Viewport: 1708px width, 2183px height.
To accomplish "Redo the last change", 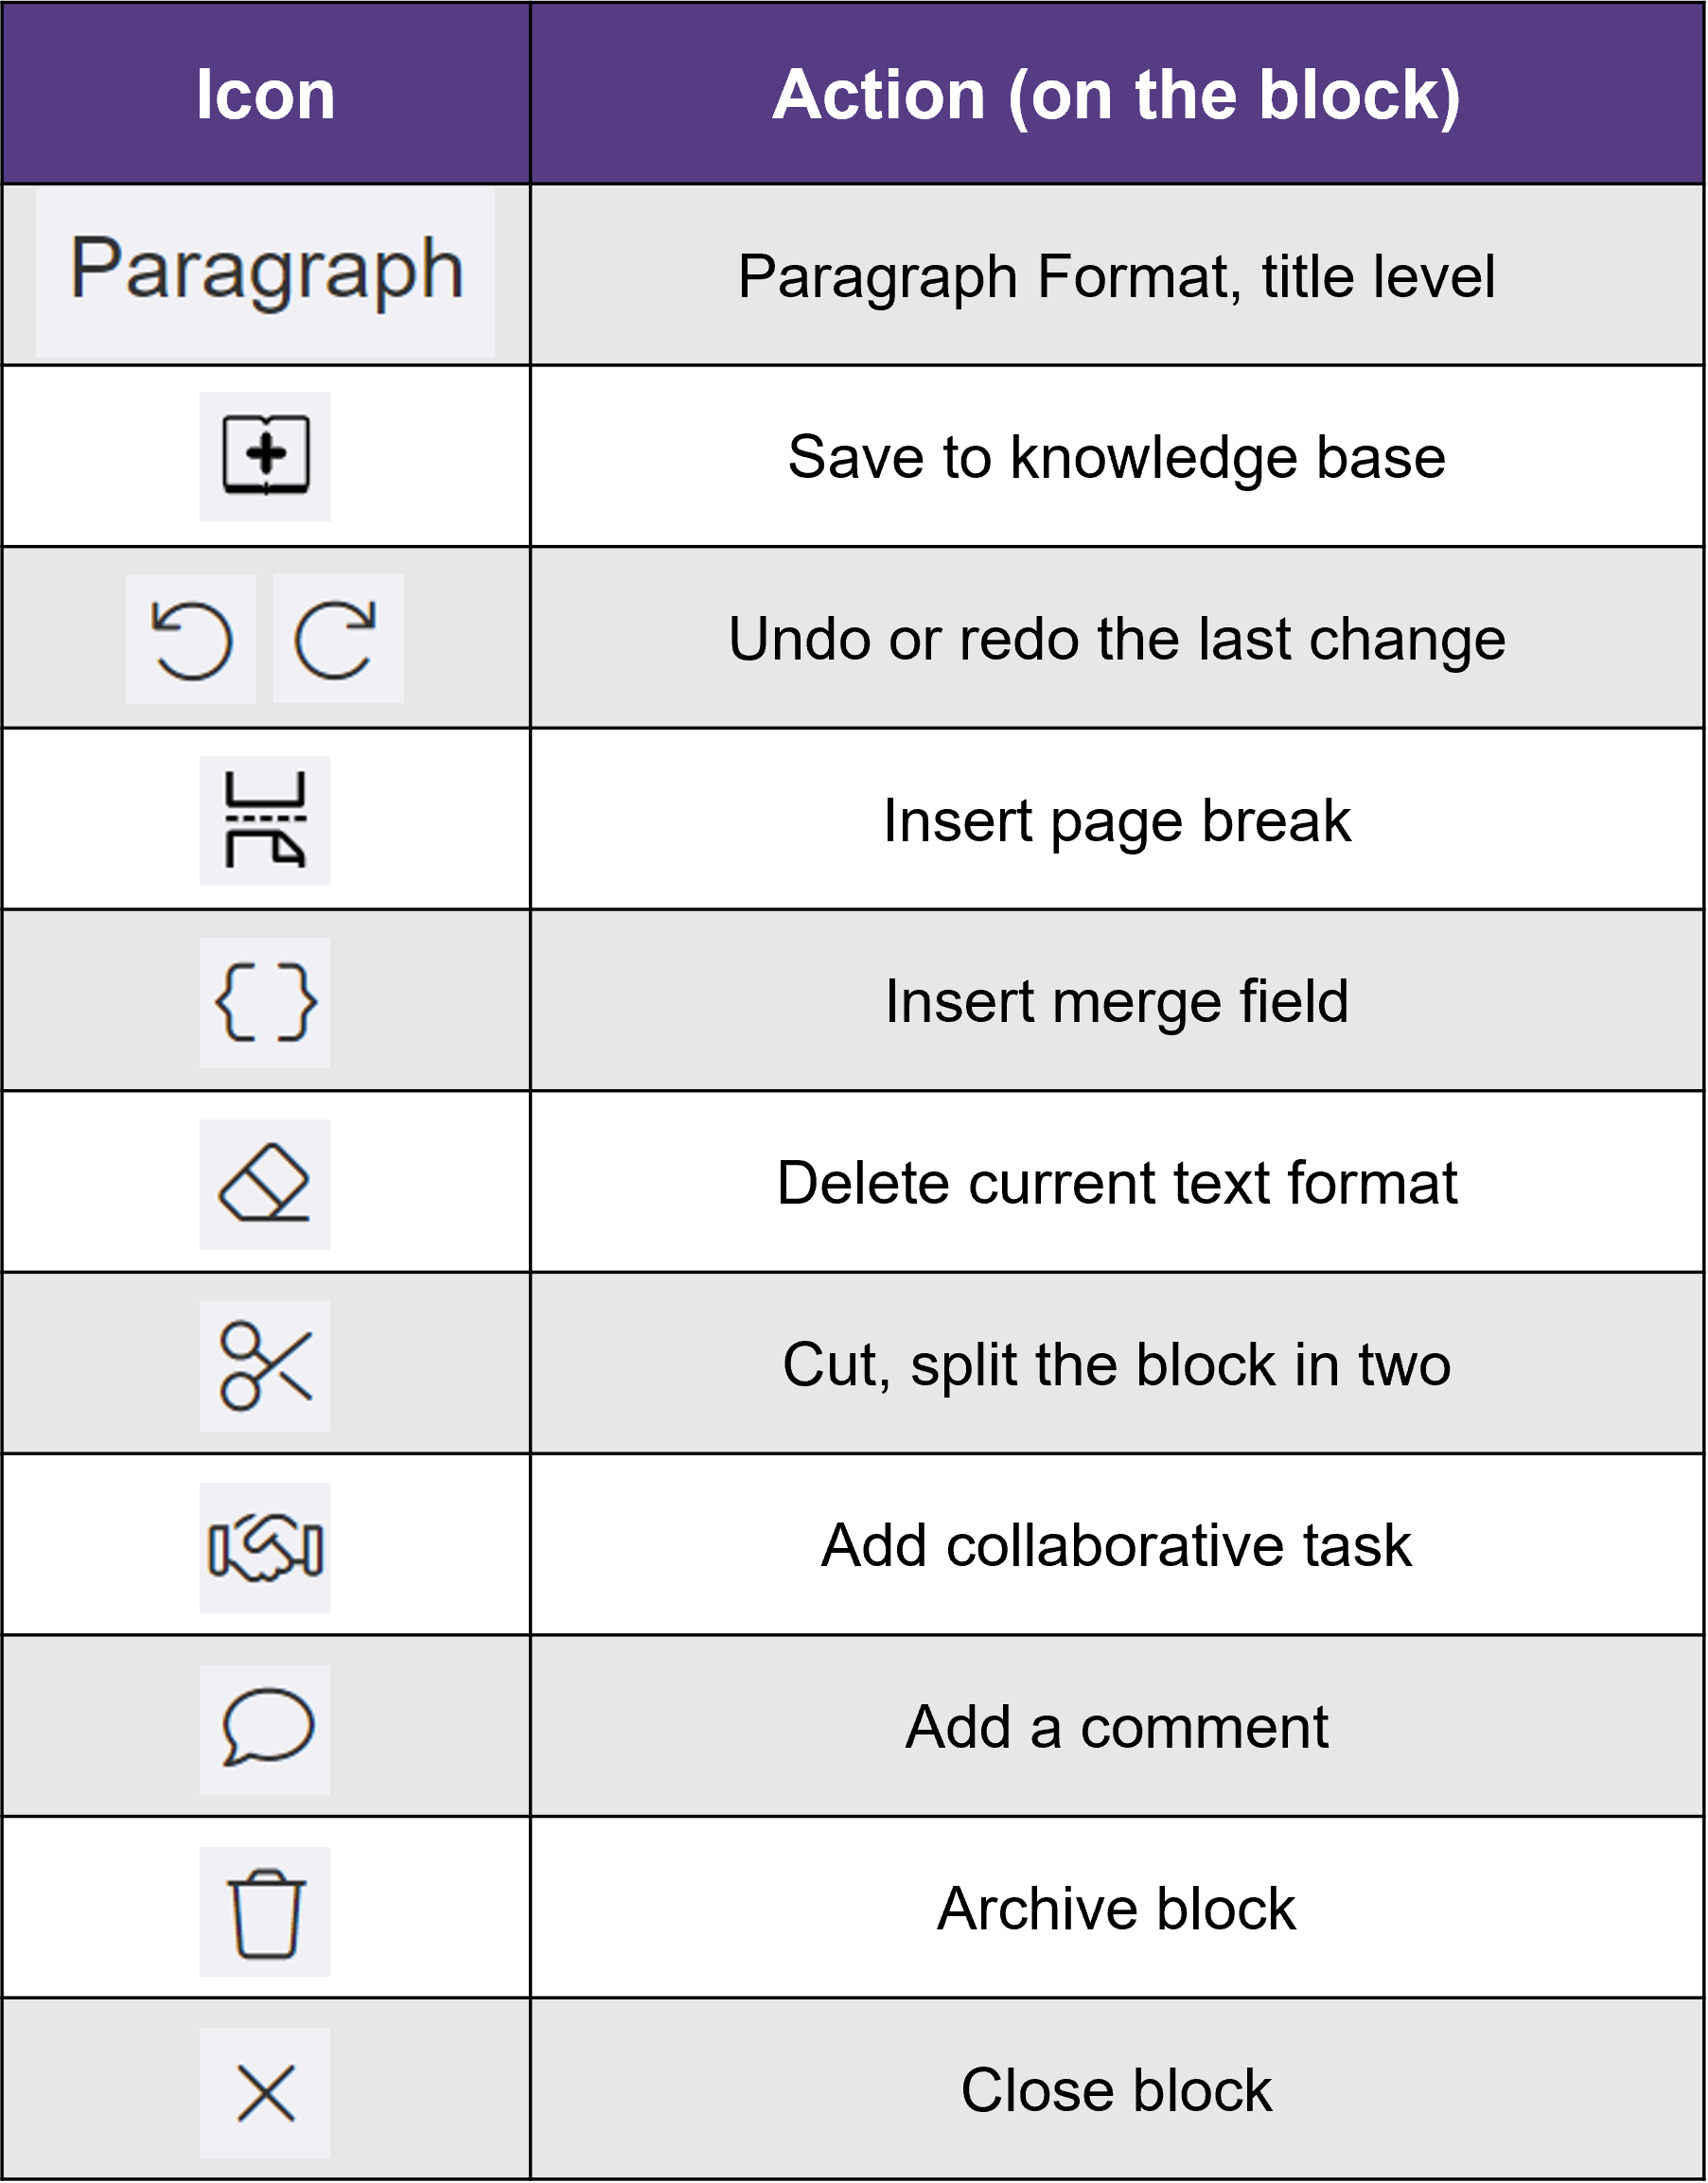I will pos(338,639).
